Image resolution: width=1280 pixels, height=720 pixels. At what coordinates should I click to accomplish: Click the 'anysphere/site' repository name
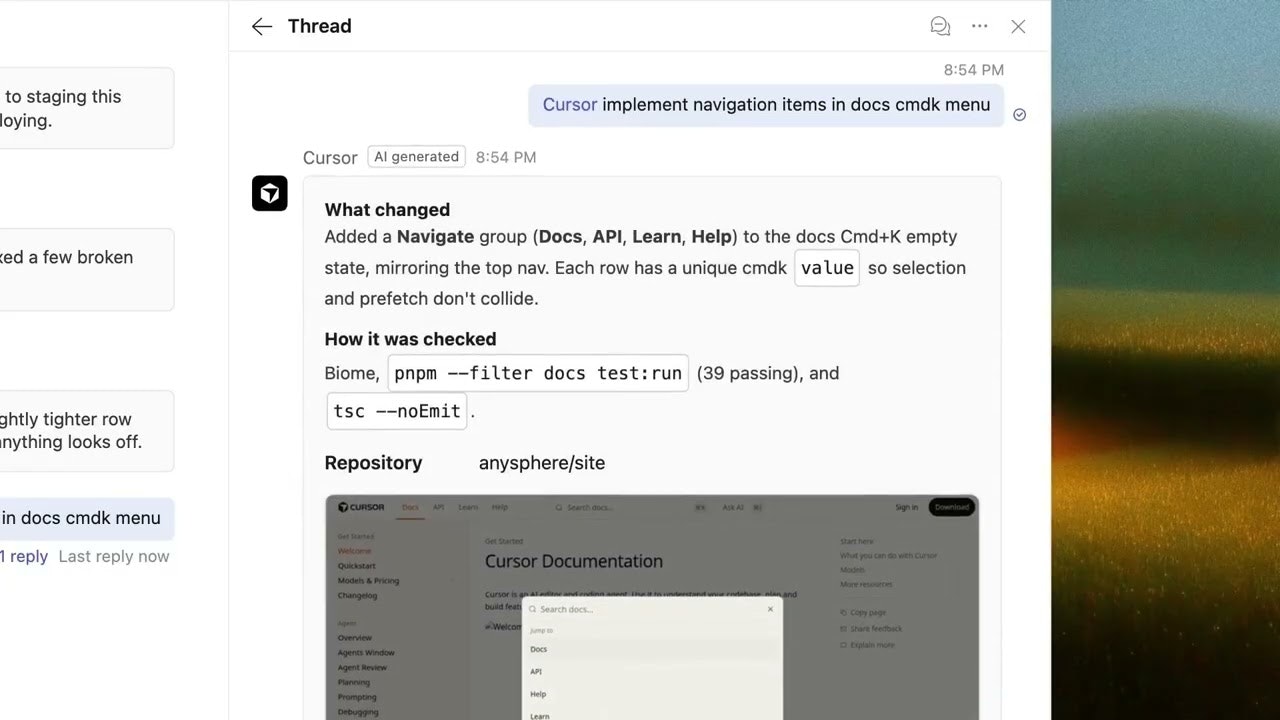(x=542, y=463)
